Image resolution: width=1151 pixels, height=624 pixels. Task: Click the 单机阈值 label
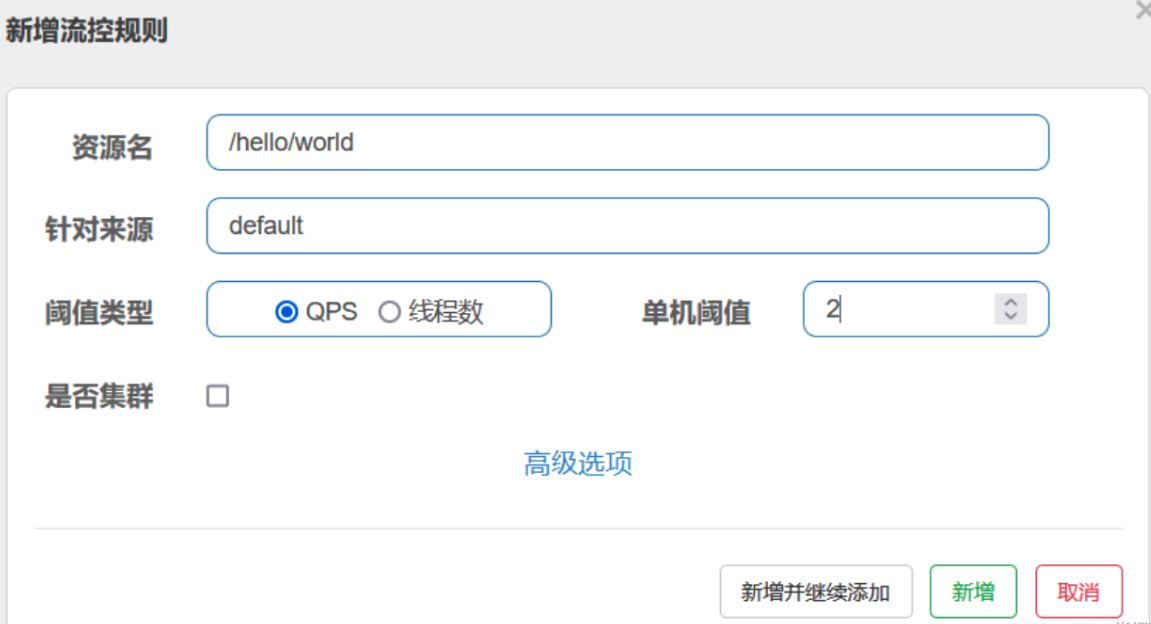(696, 313)
